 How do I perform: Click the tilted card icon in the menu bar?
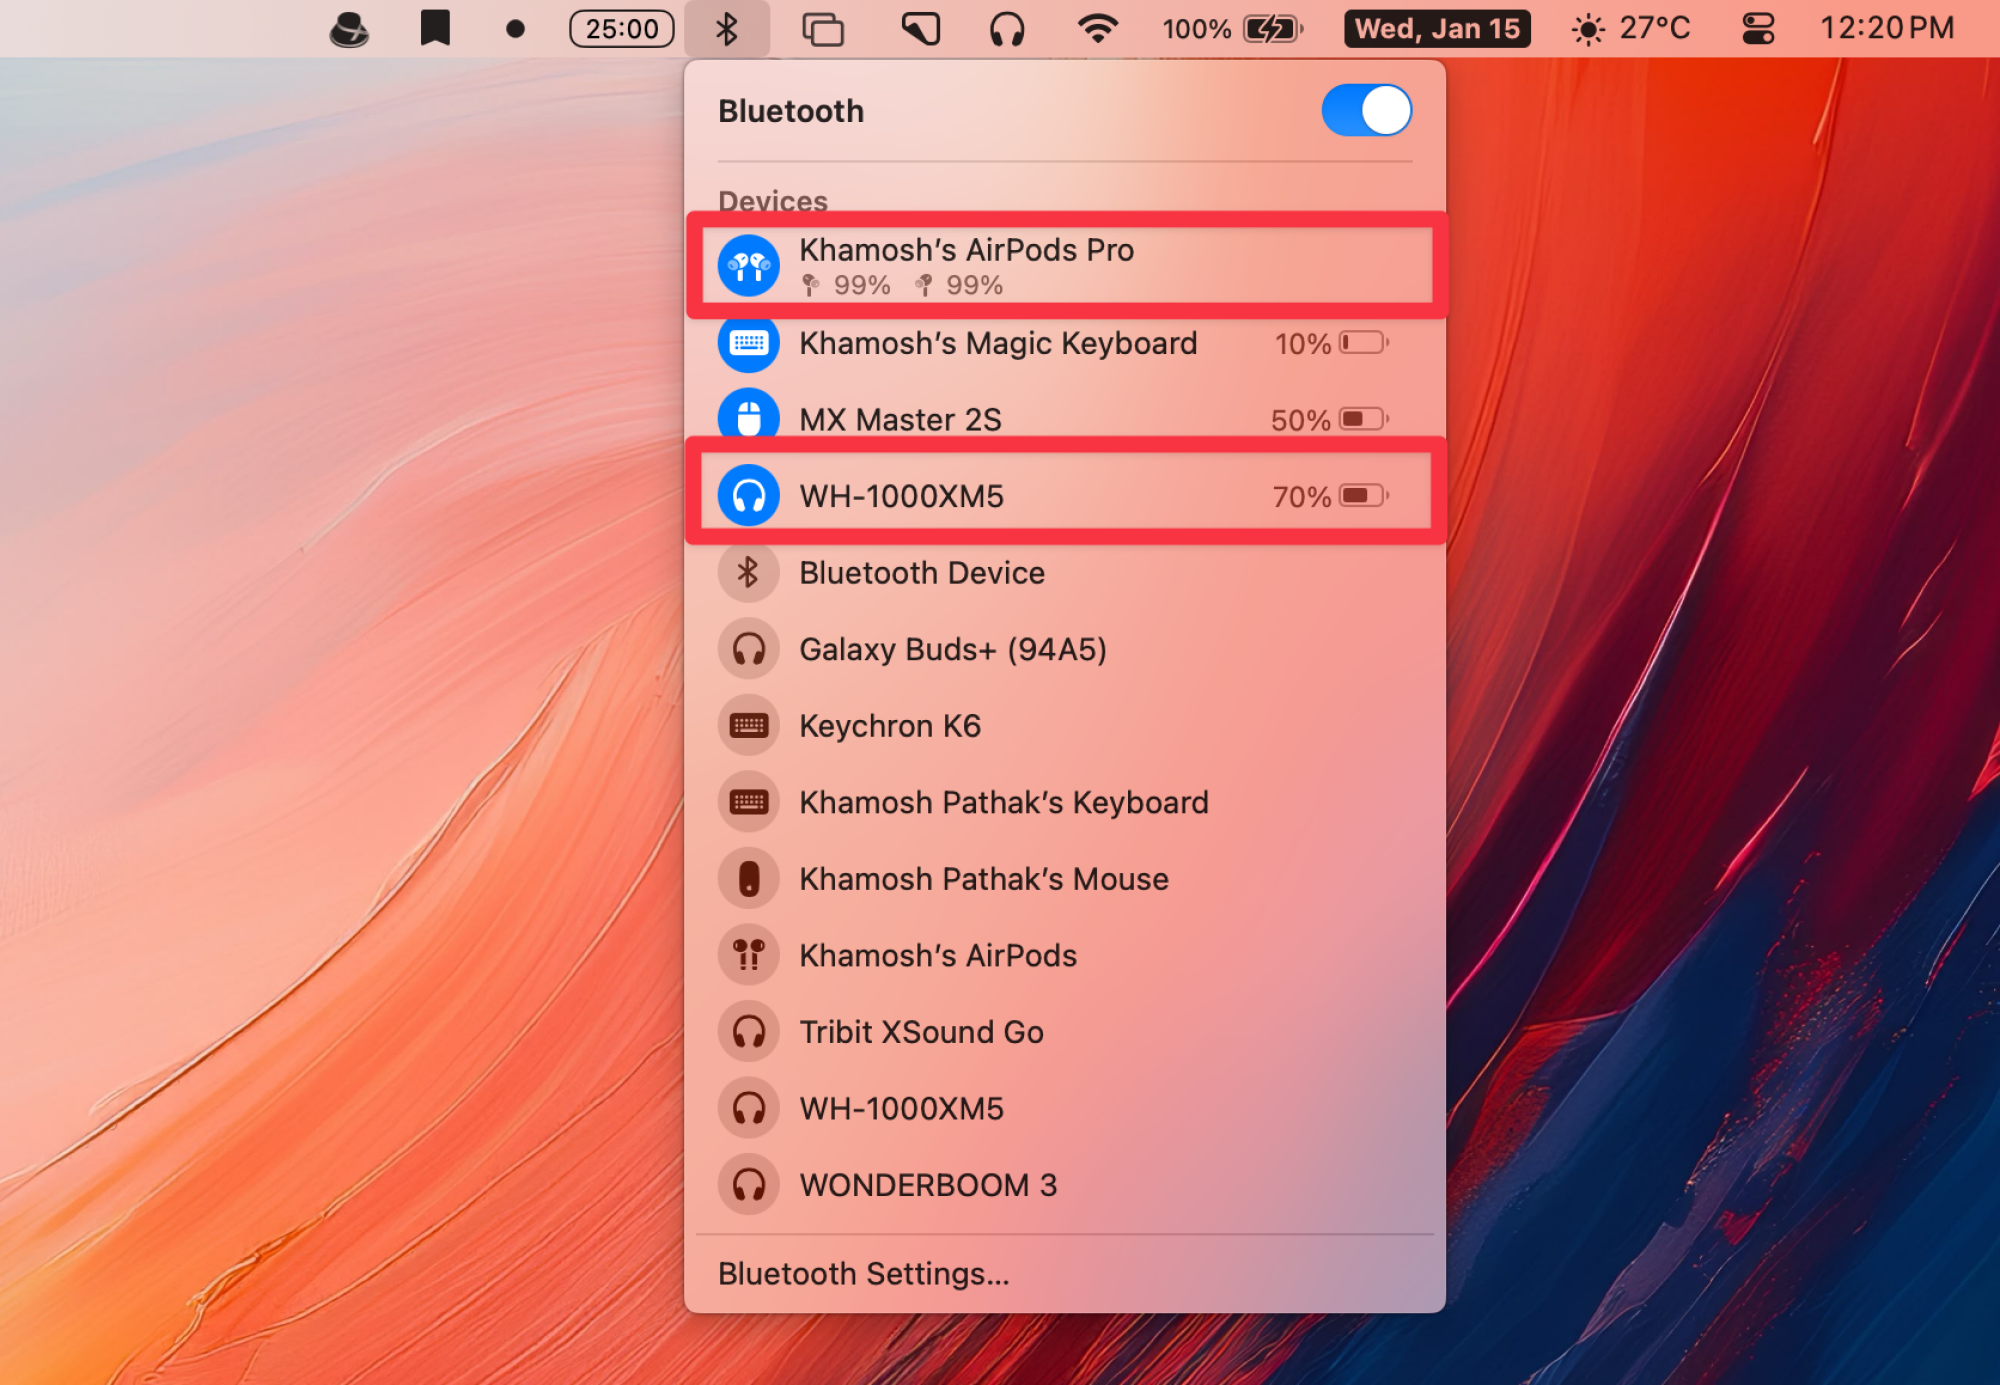921,29
